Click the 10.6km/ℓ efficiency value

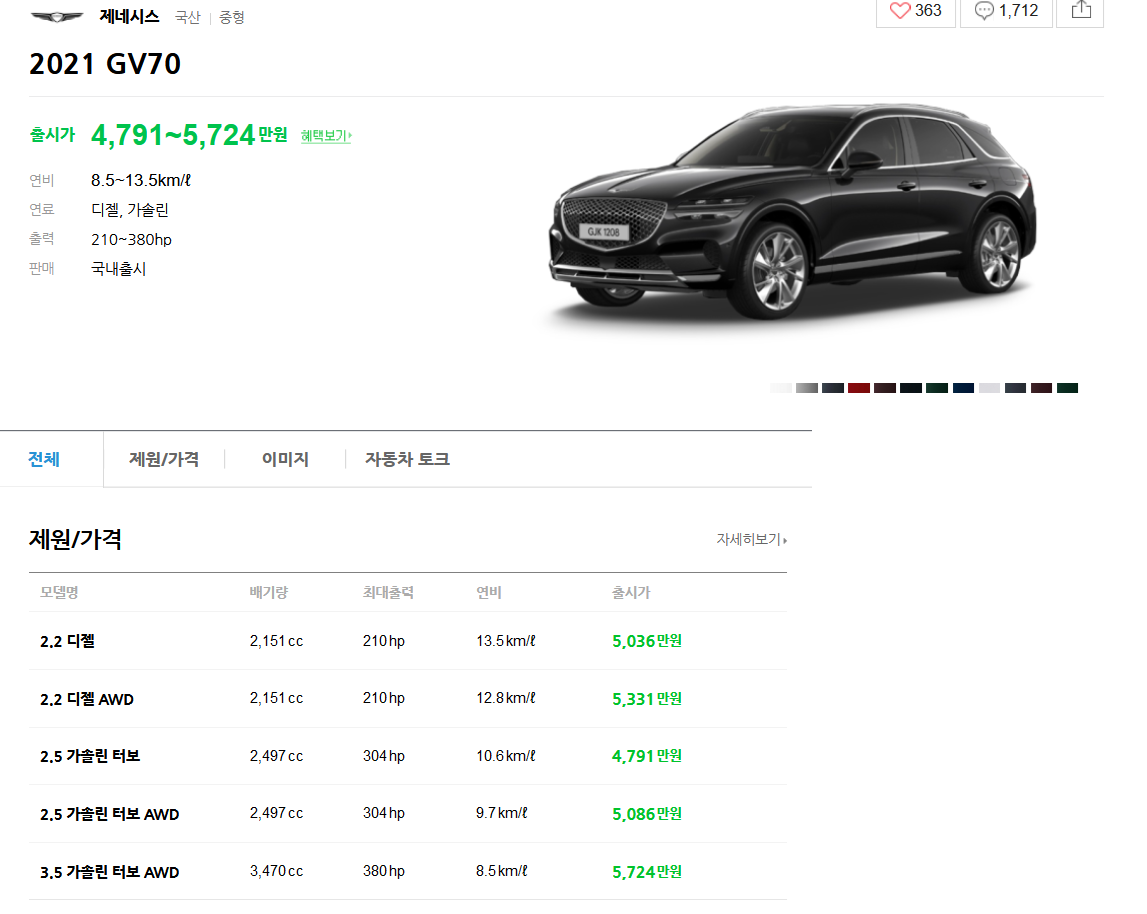[x=505, y=756]
